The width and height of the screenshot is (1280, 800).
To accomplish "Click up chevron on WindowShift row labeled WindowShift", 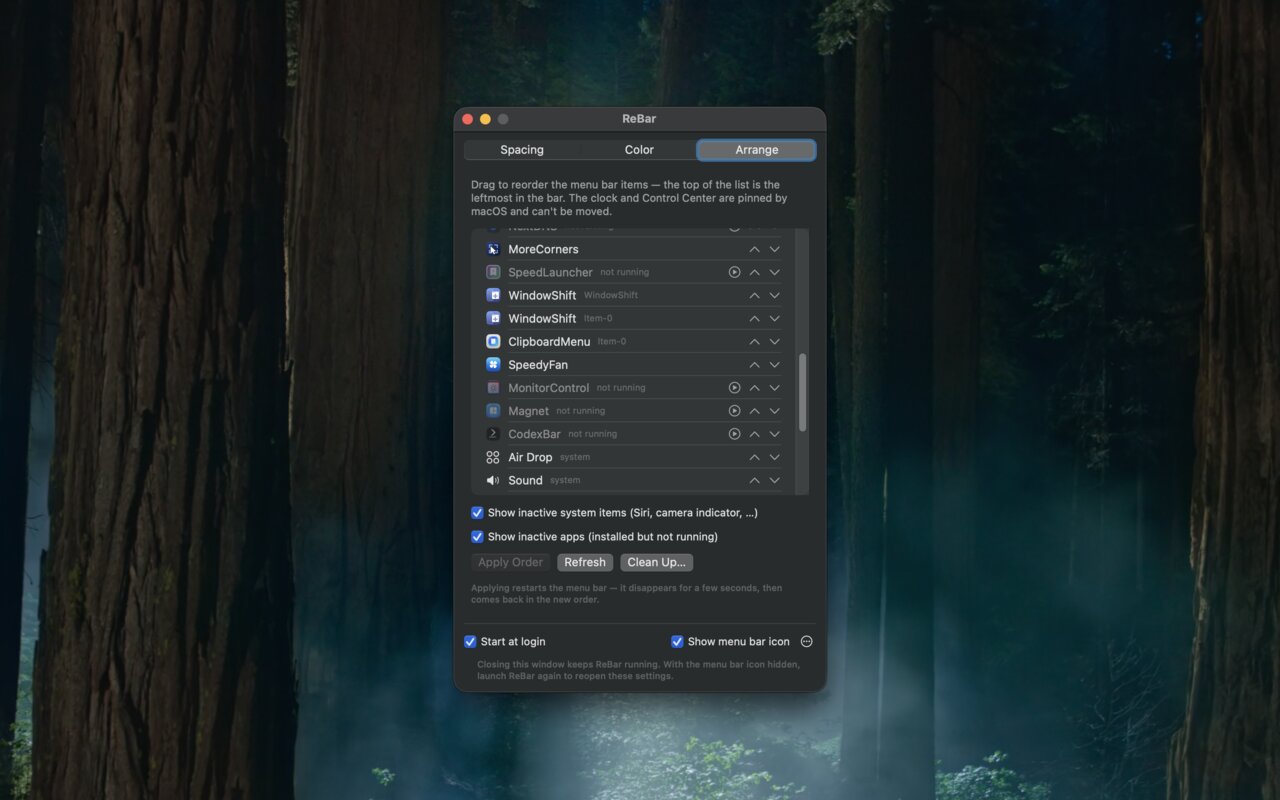I will pos(755,295).
